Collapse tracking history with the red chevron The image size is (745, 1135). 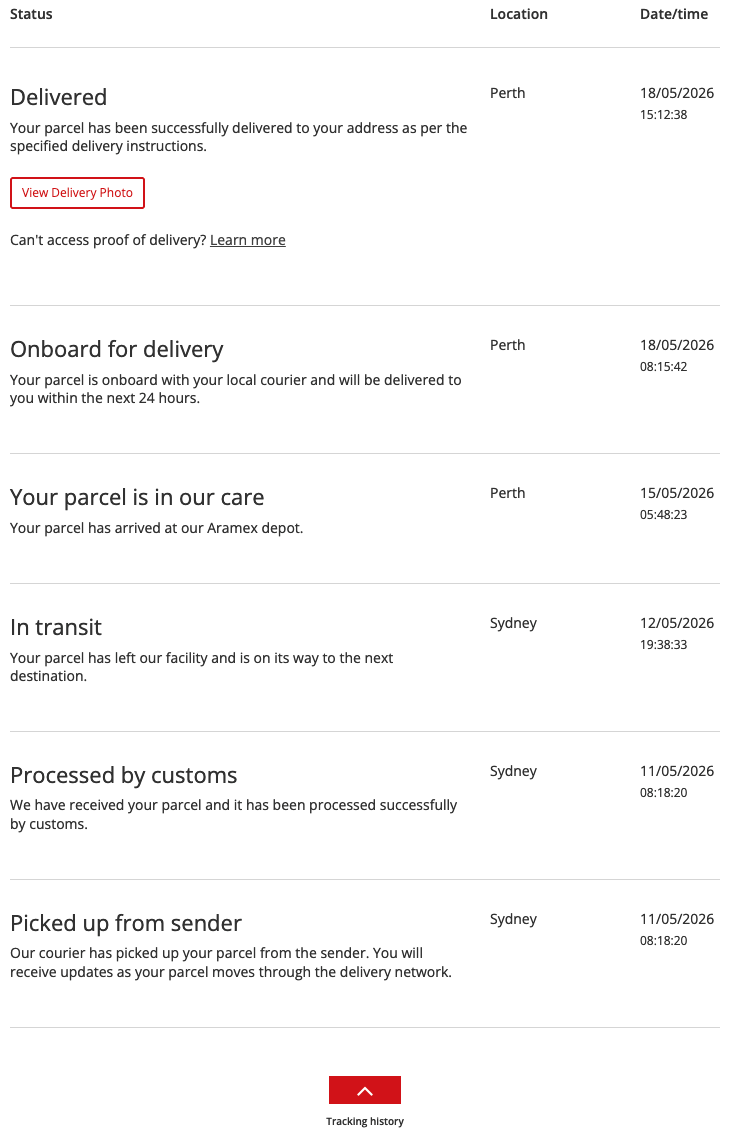click(365, 1090)
